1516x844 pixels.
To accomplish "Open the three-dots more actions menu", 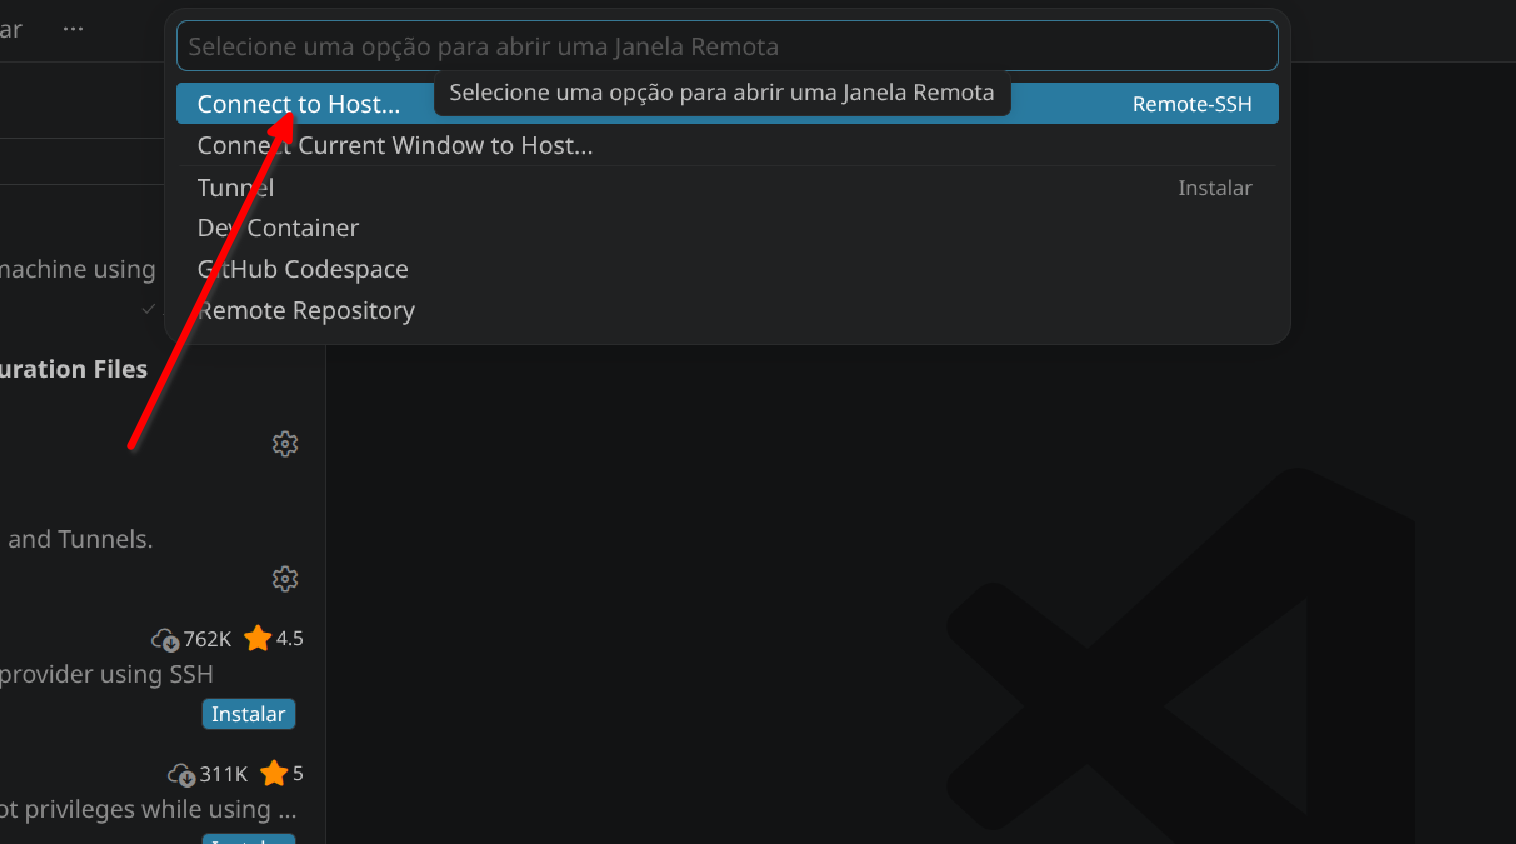I will (x=73, y=29).
